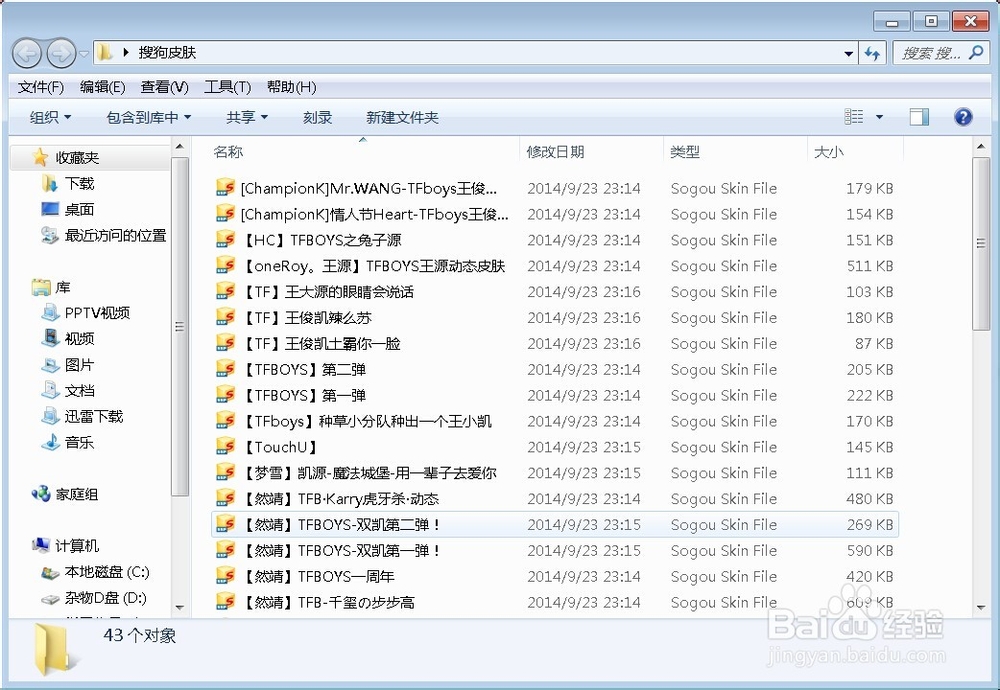Click icon of TFBOYS-双凯第一弹 file
This screenshot has height=690, width=1000.
(x=226, y=550)
